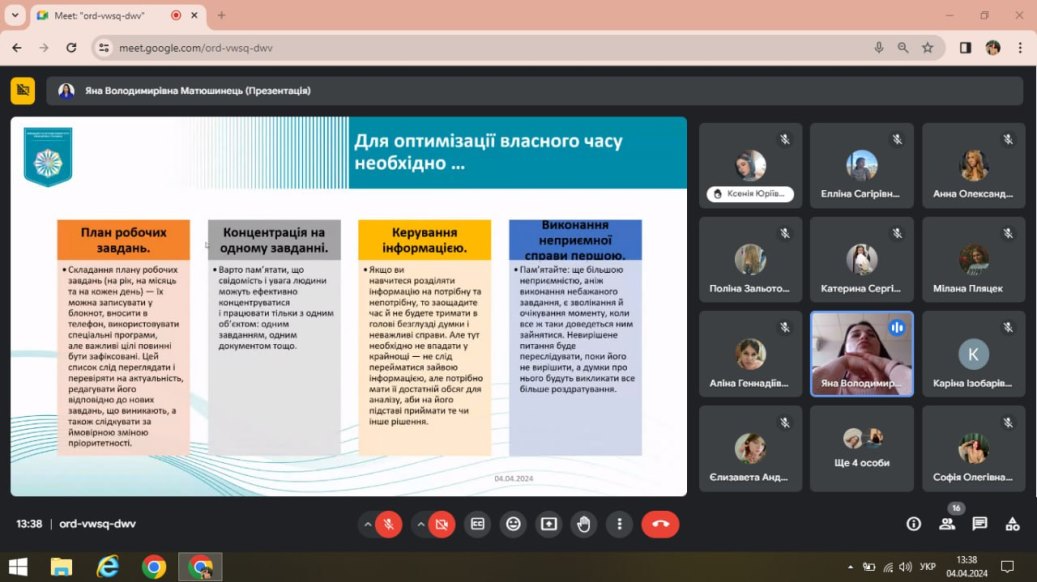Image resolution: width=1037 pixels, height=582 pixels.
Task: Click the address bar URL
Action: 196,48
